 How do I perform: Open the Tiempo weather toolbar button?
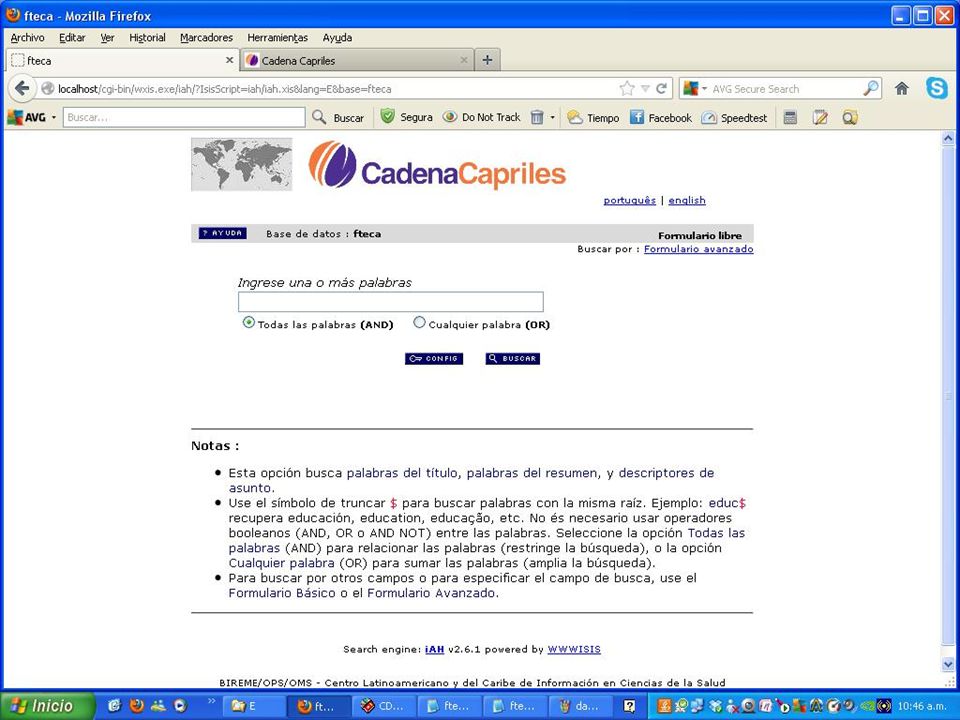pos(593,117)
